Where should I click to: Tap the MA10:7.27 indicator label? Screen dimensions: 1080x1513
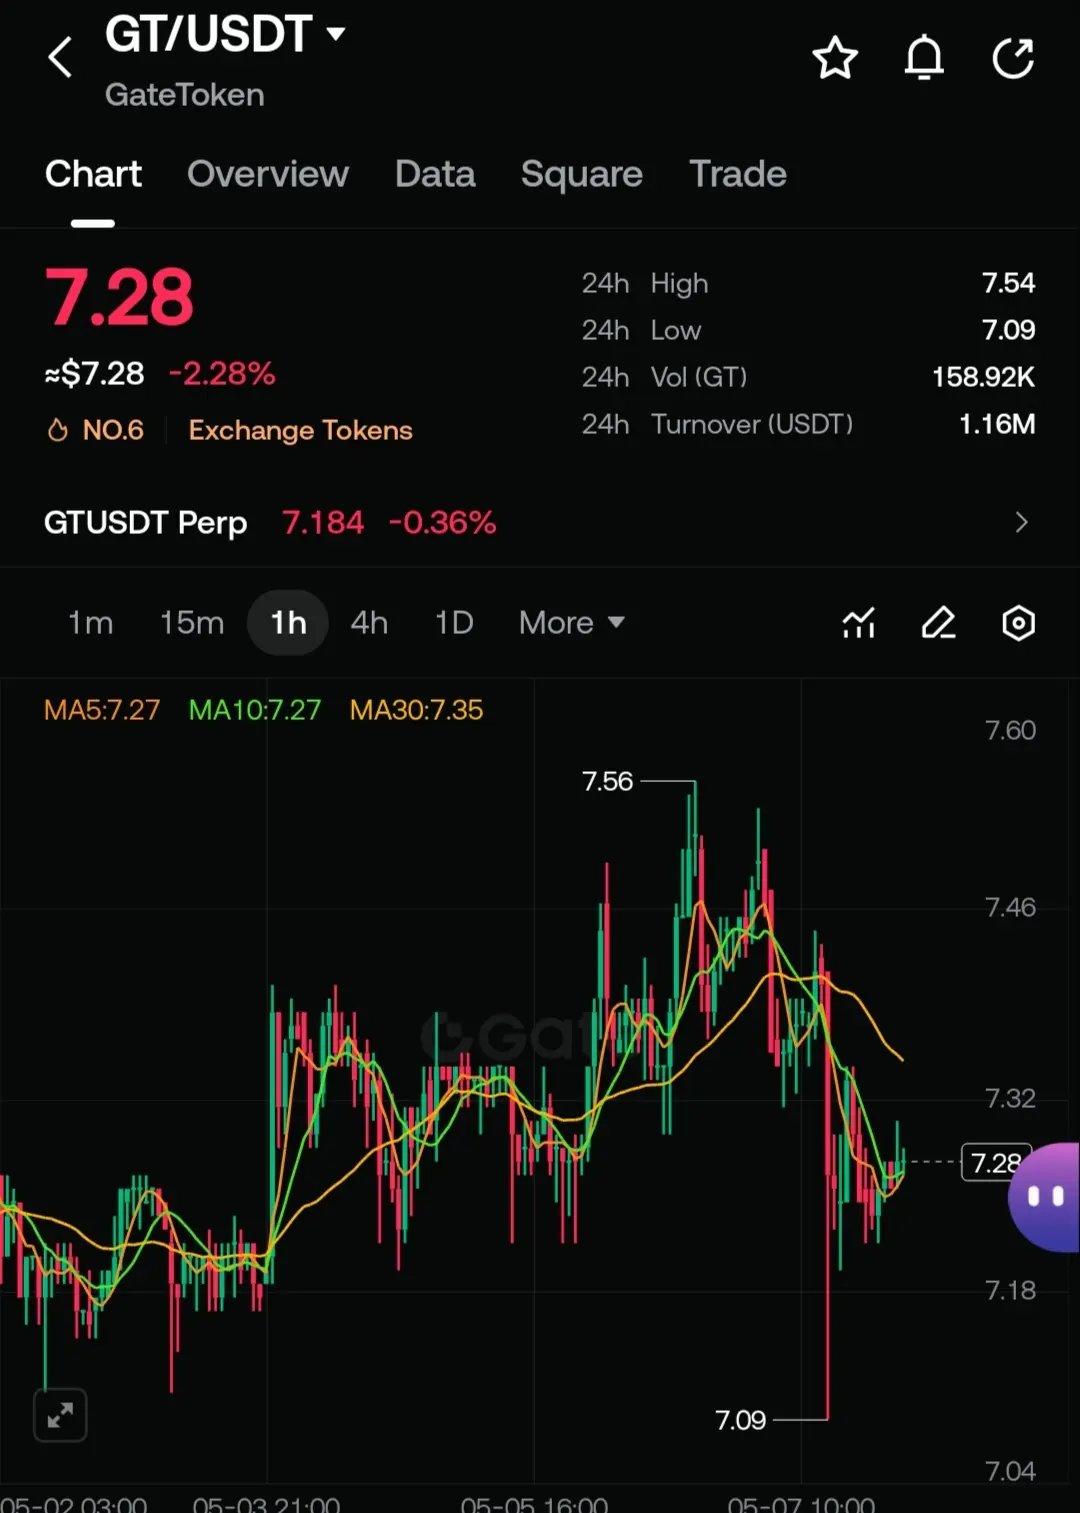click(x=255, y=710)
